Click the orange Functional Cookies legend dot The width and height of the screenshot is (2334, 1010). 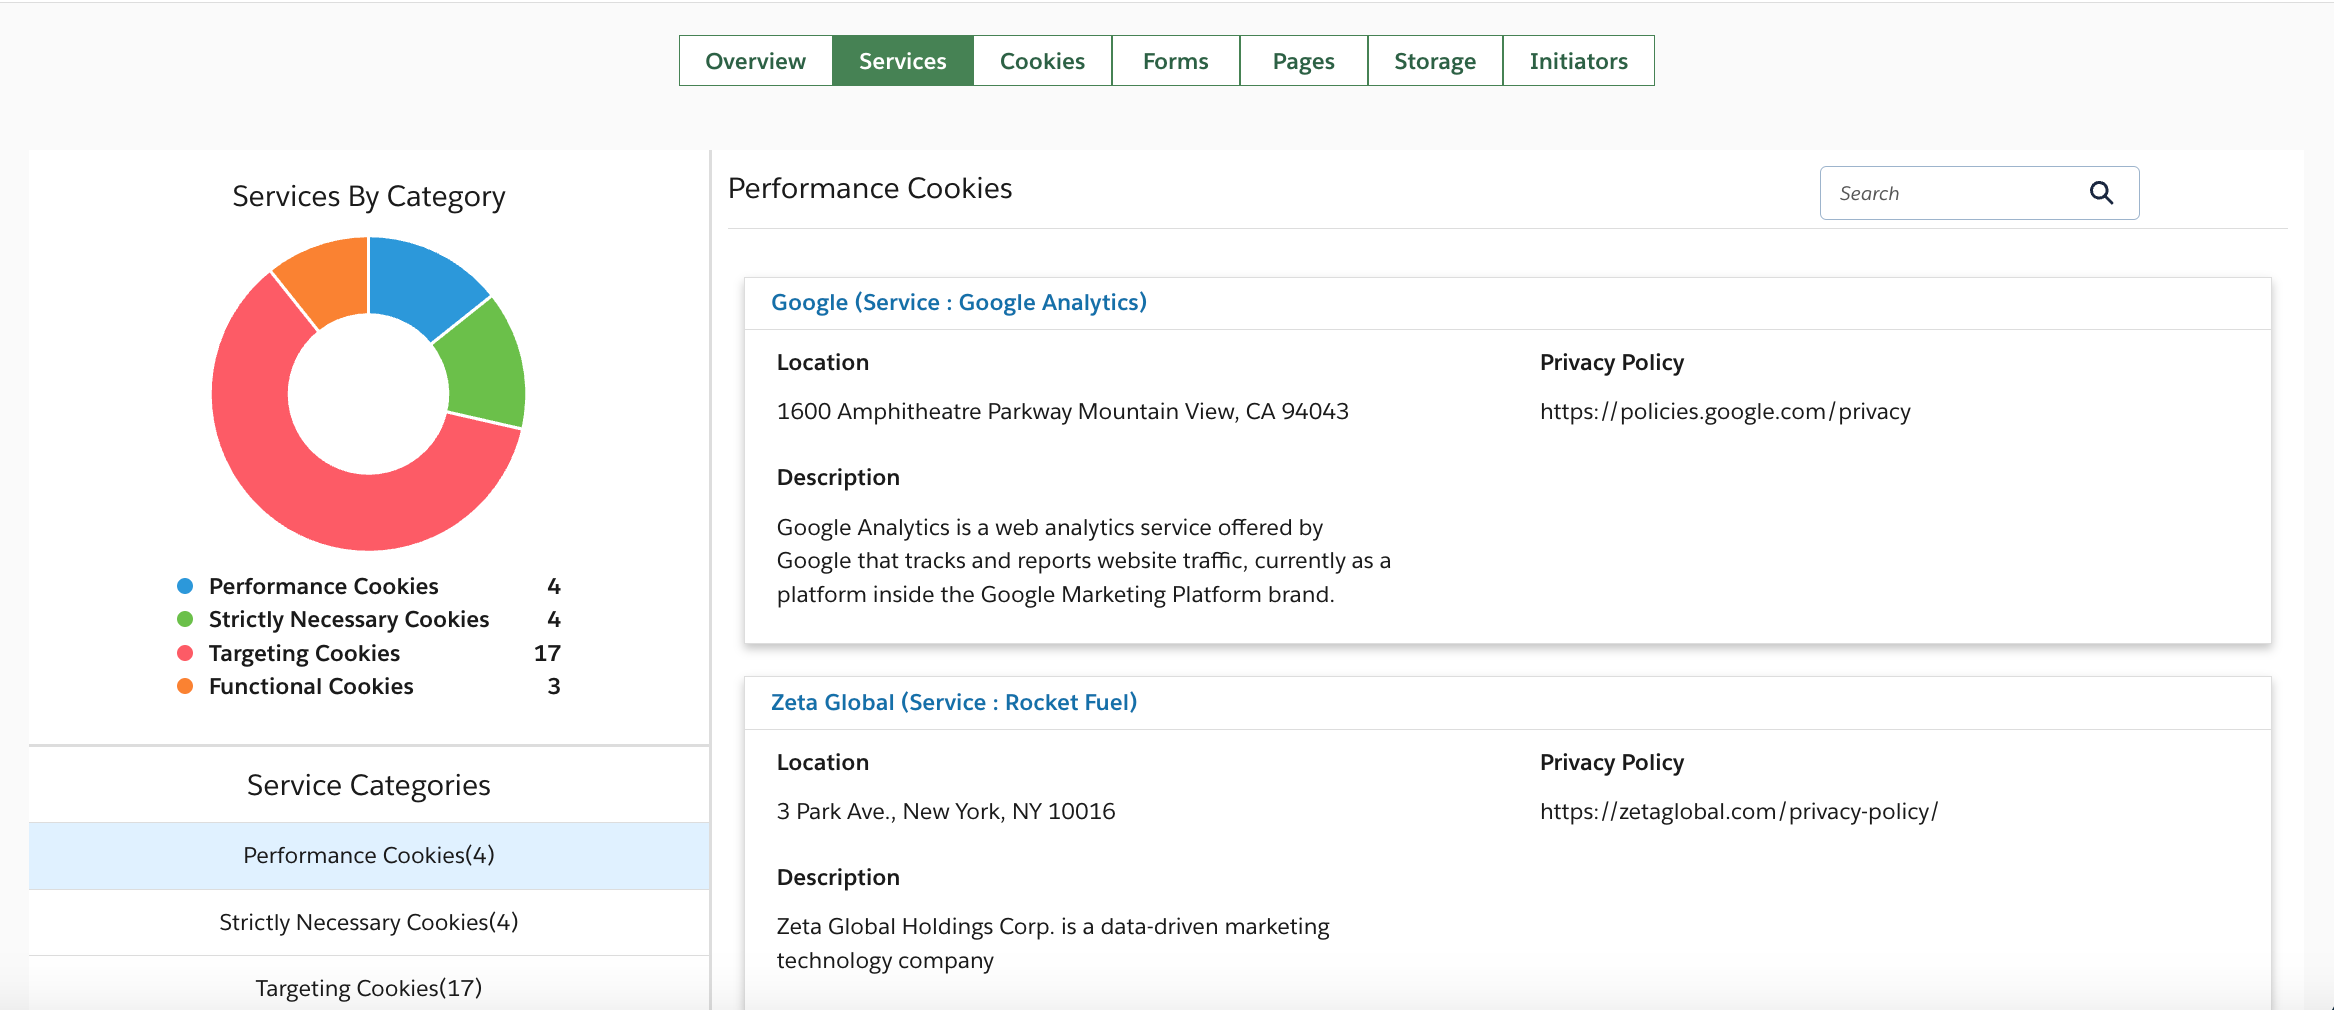point(185,686)
